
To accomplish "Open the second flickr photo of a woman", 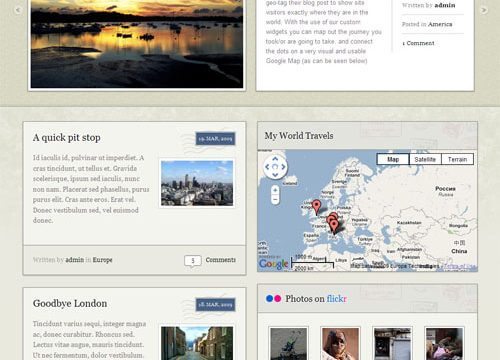I will click(340, 344).
